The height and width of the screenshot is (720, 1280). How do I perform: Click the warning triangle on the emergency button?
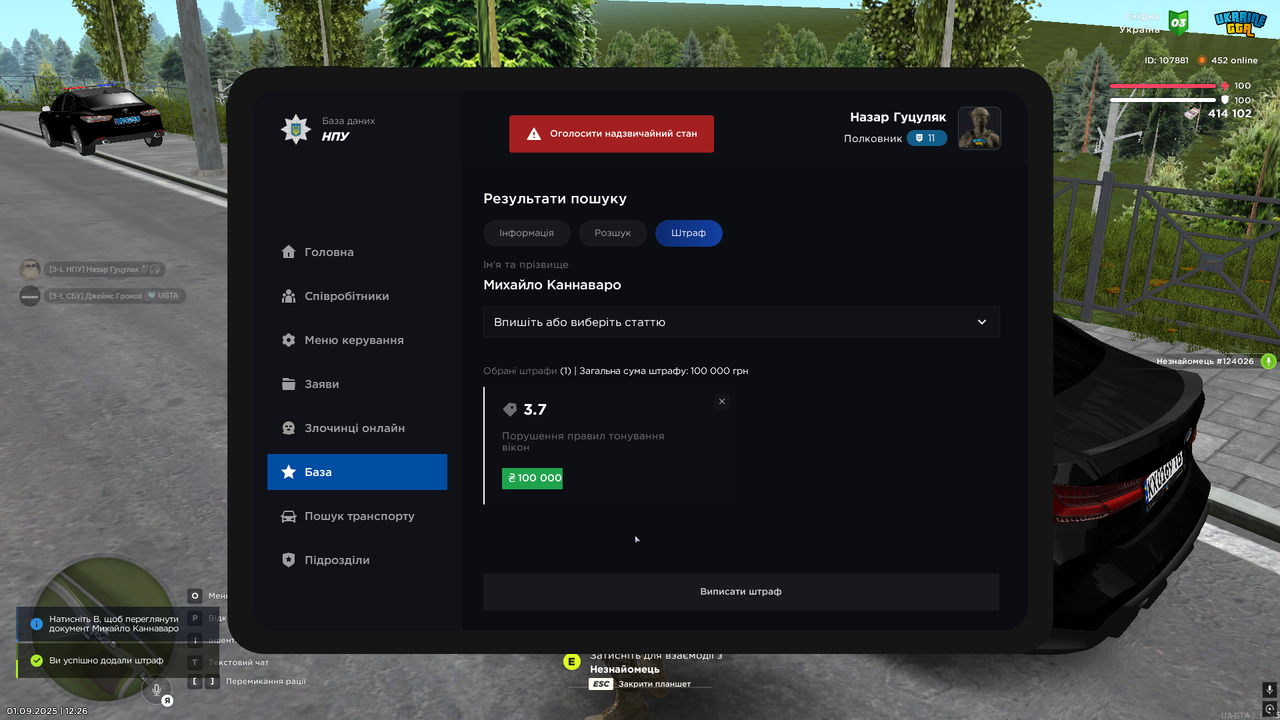pyautogui.click(x=534, y=133)
